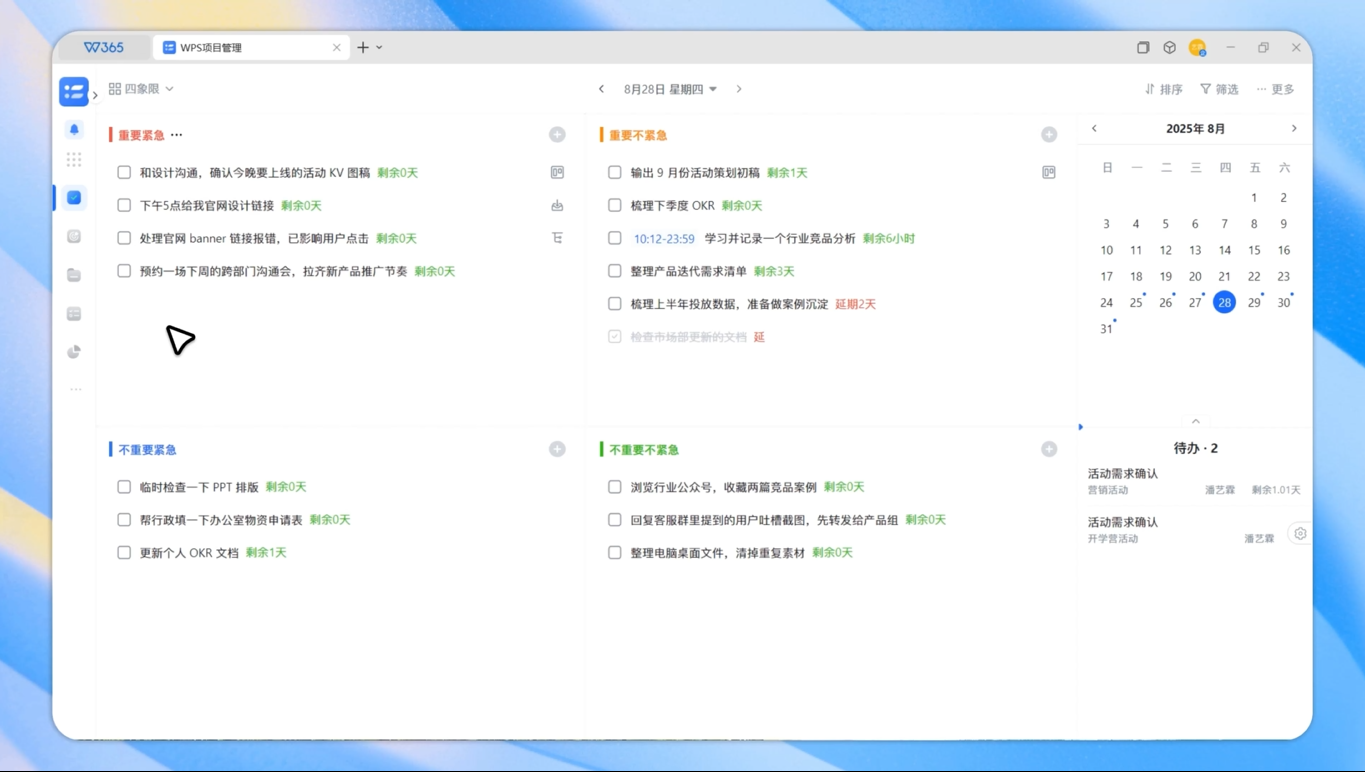Click the 筛选 filter icon button

[x=1219, y=89]
